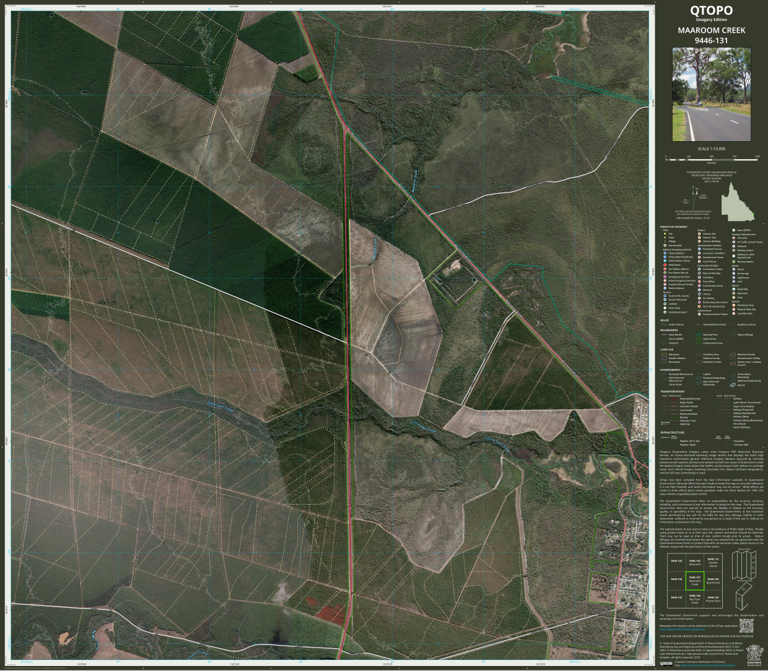The width and height of the screenshot is (768, 671).
Task: Open the QTopo application web link
Action: 682,629
